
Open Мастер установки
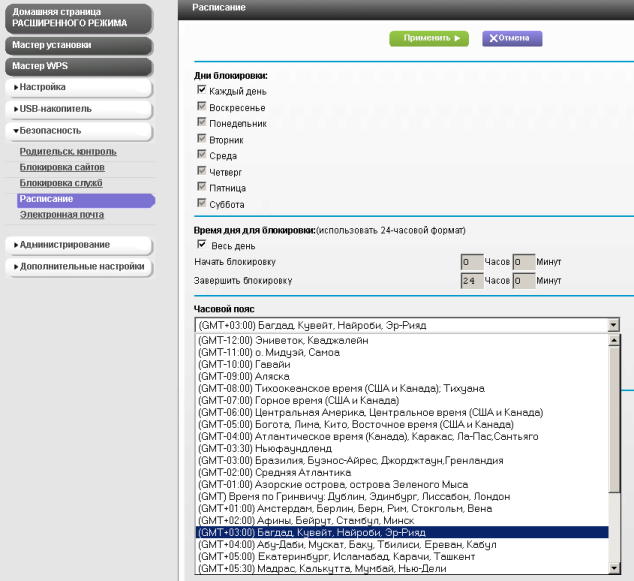pos(79,45)
